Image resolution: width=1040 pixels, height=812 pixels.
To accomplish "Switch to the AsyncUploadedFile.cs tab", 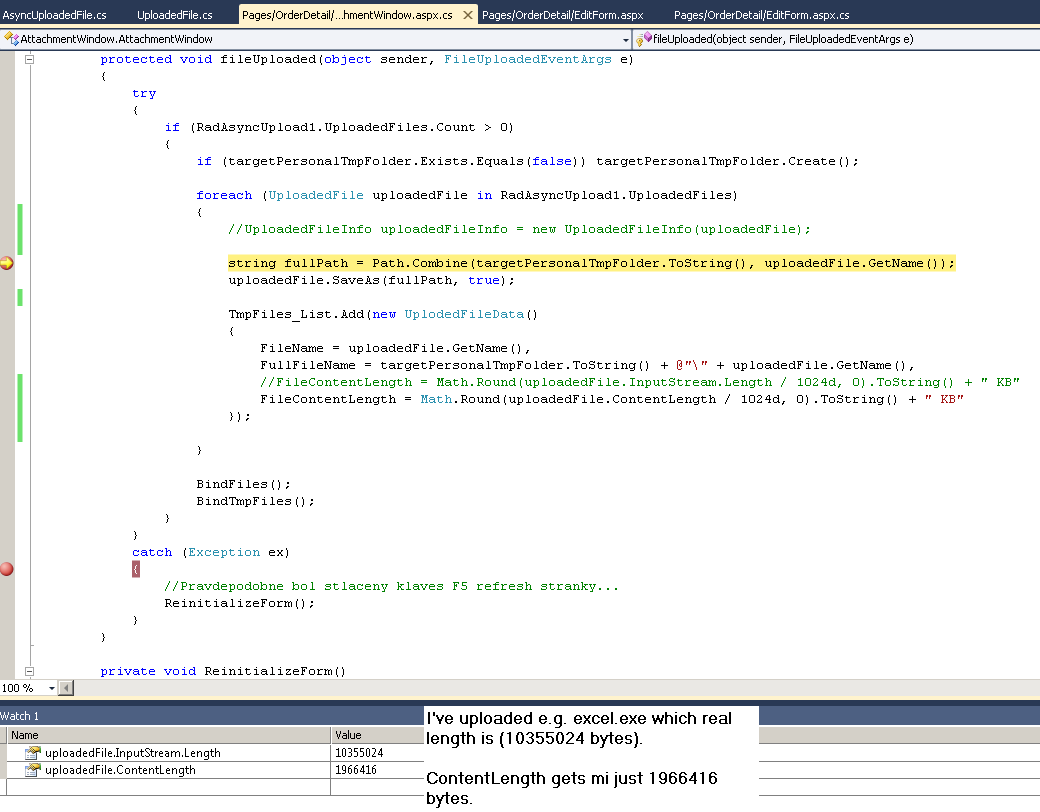I will click(55, 15).
